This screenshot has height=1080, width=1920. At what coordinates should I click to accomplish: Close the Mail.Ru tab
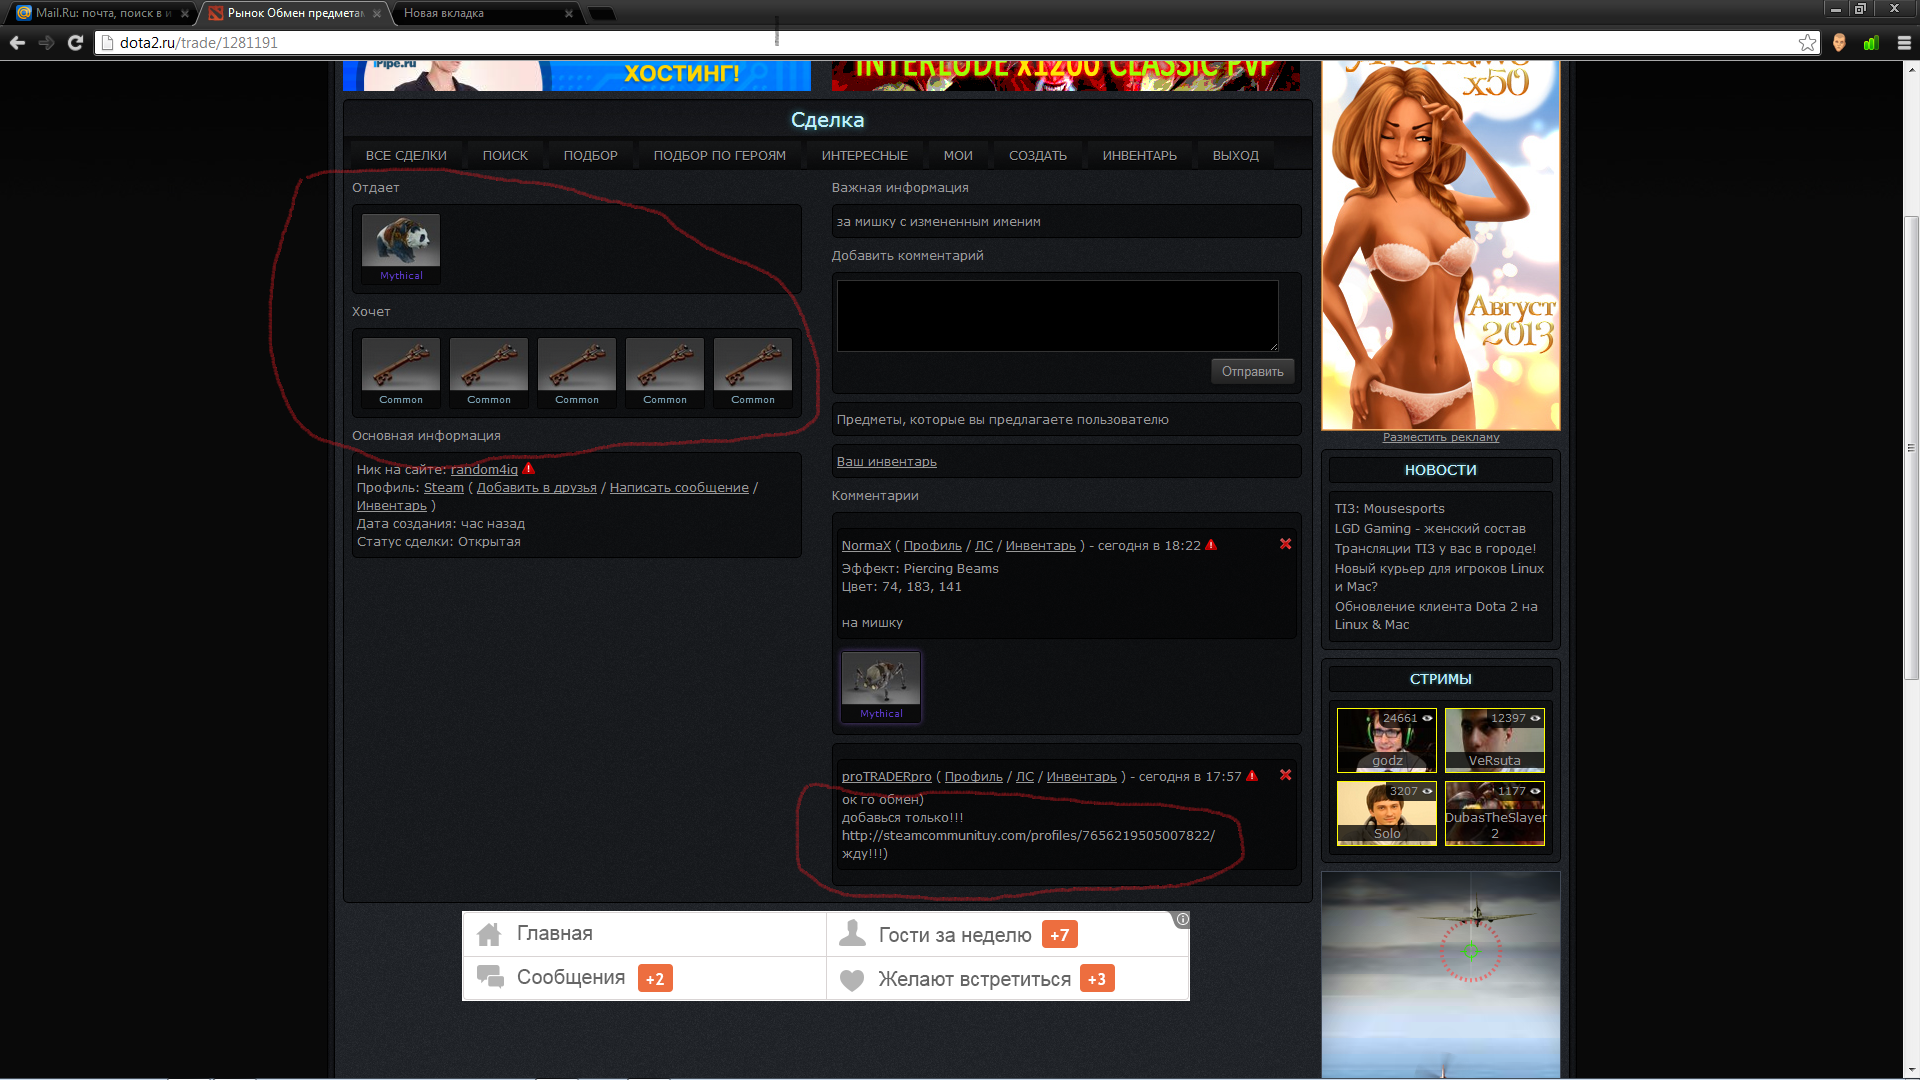184,13
